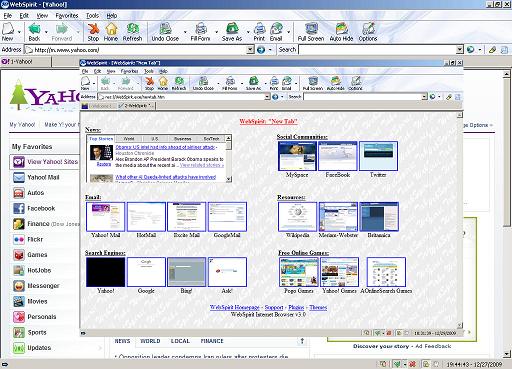Viewport: 512px width, 369px height.
Task: Open the Favorites menu in outer window
Action: click(67, 16)
